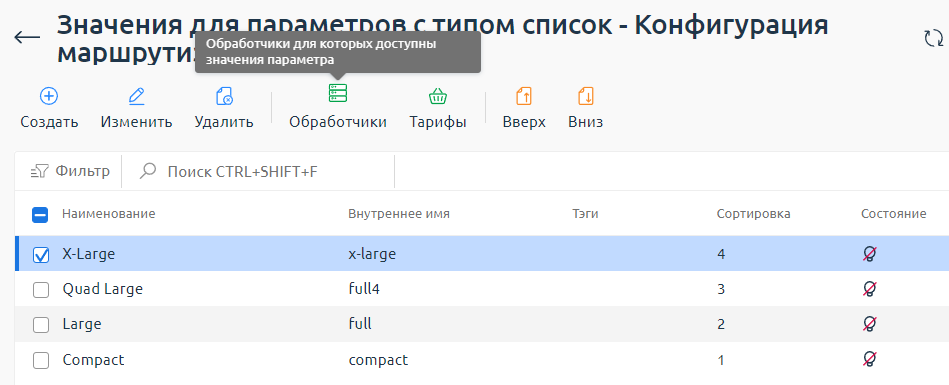
Task: Sort by Сортировка column header
Action: [x=754, y=214]
